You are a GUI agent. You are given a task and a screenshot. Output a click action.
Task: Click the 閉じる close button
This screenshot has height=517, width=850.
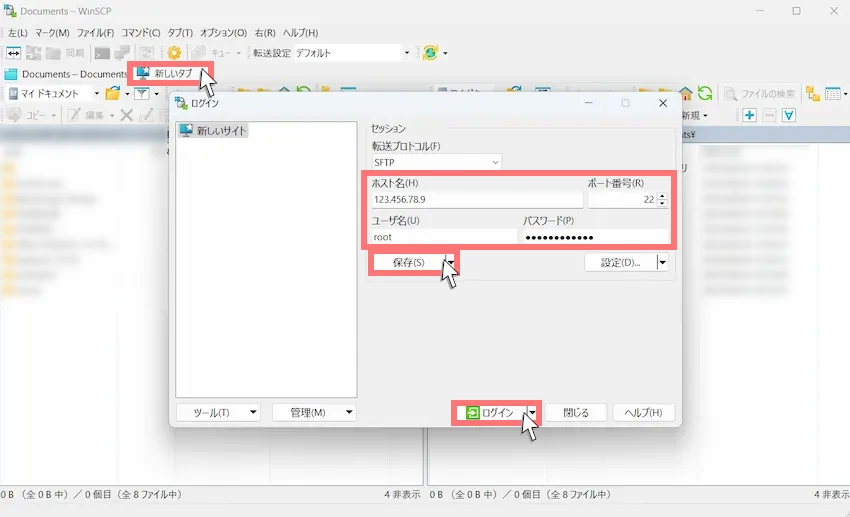tap(576, 412)
